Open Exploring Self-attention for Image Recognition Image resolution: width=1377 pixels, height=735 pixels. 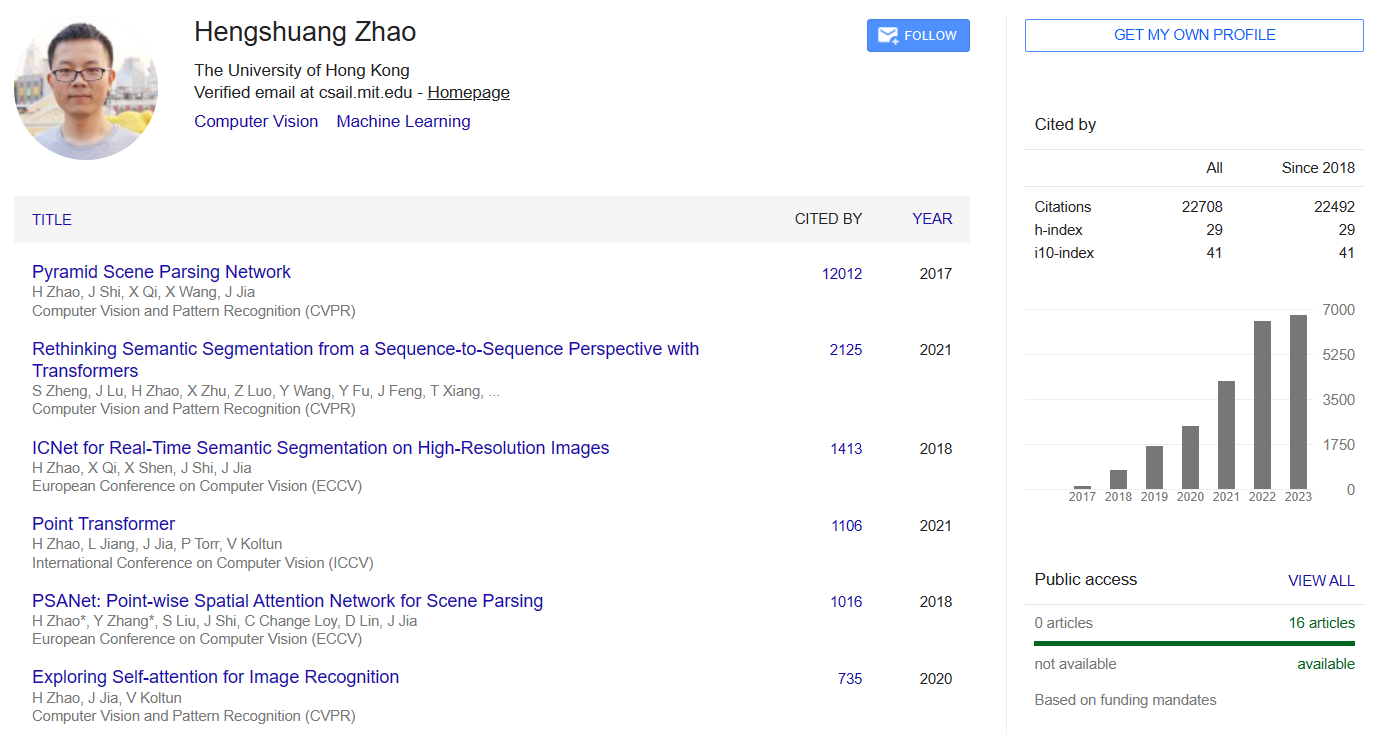(215, 677)
